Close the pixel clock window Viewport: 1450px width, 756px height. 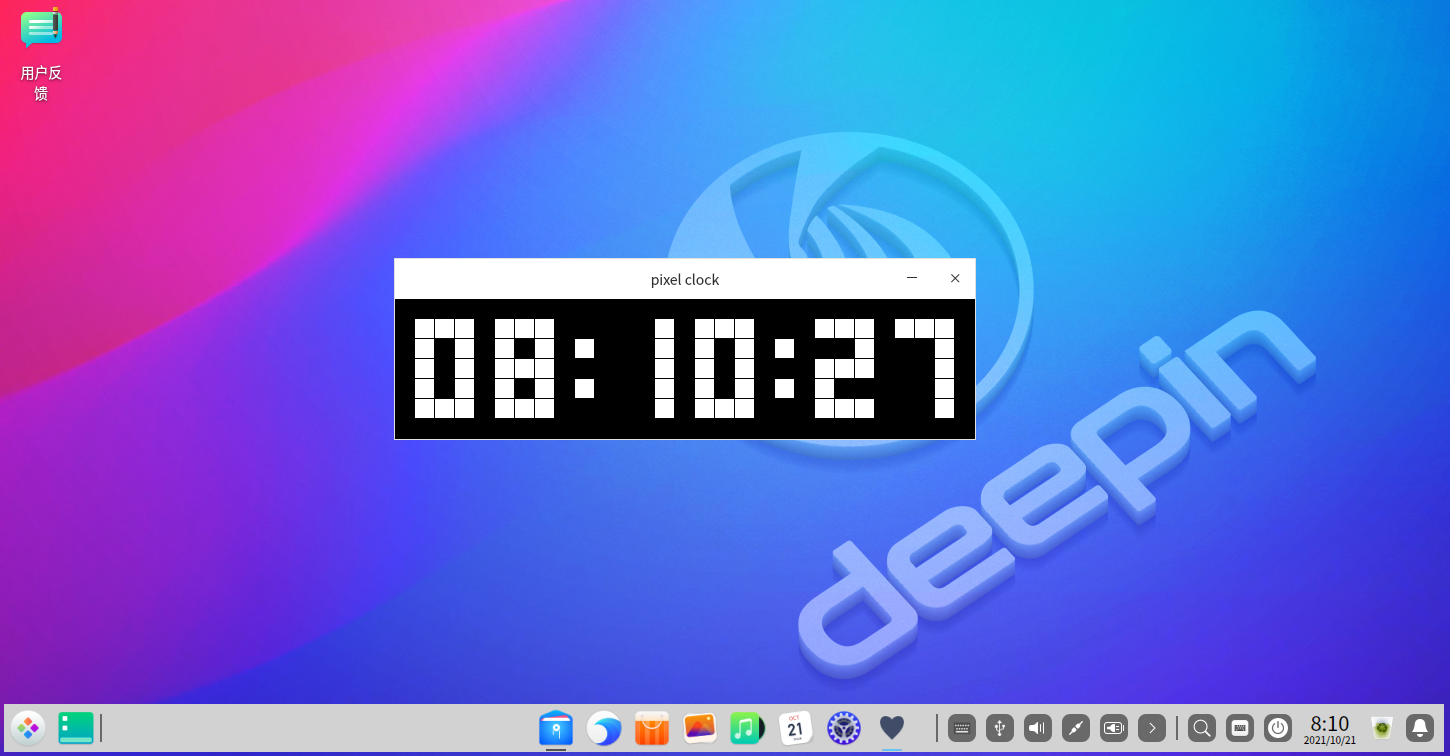(955, 278)
